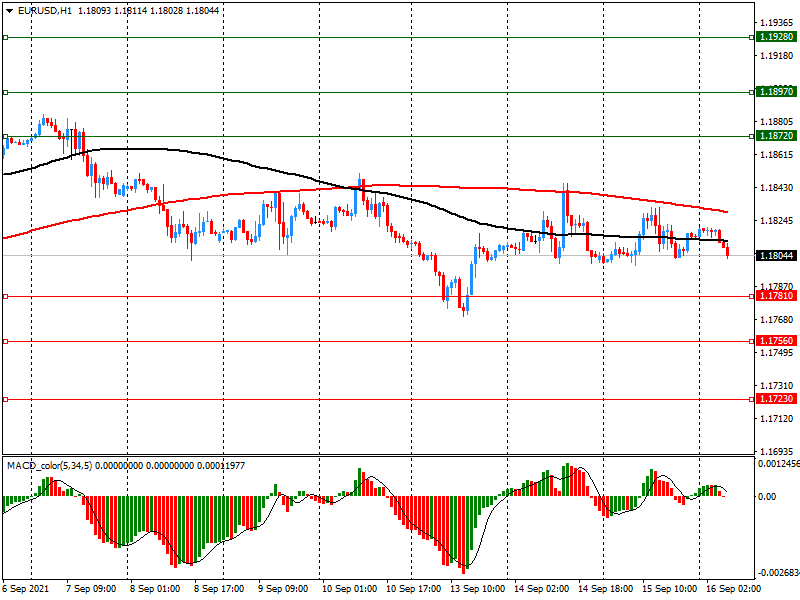The image size is (800, 600).
Task: Select the 1.17560 red price label
Action: coord(777,341)
